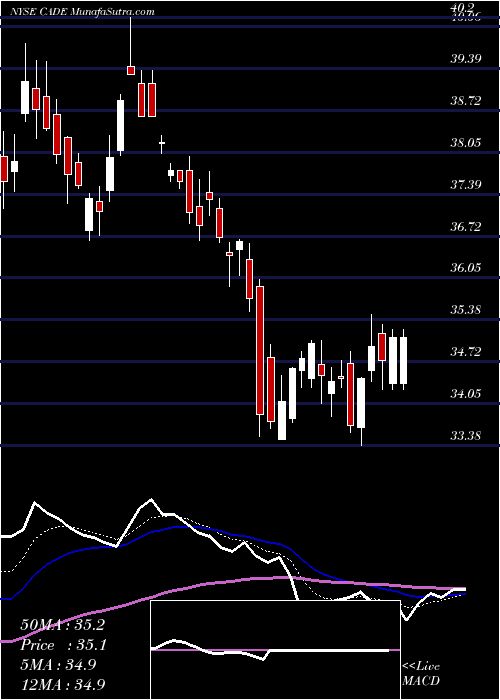This screenshot has width=500, height=700.
Task: Click the 39.39 price axis label
Action: click(x=466, y=59)
